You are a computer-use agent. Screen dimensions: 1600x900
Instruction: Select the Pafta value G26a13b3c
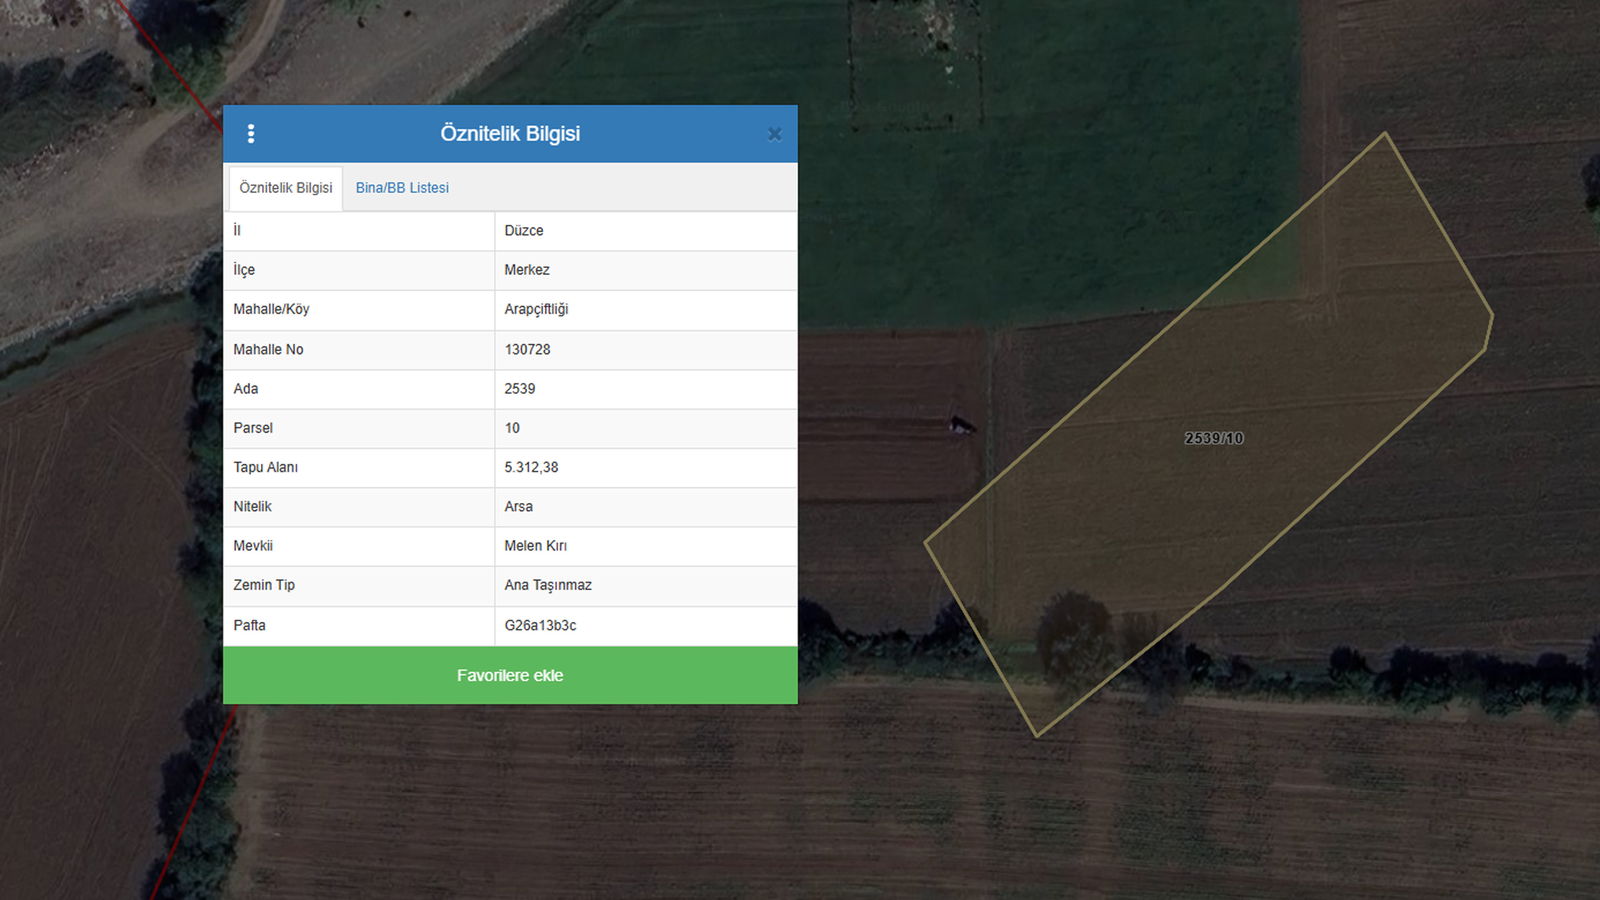pos(540,625)
